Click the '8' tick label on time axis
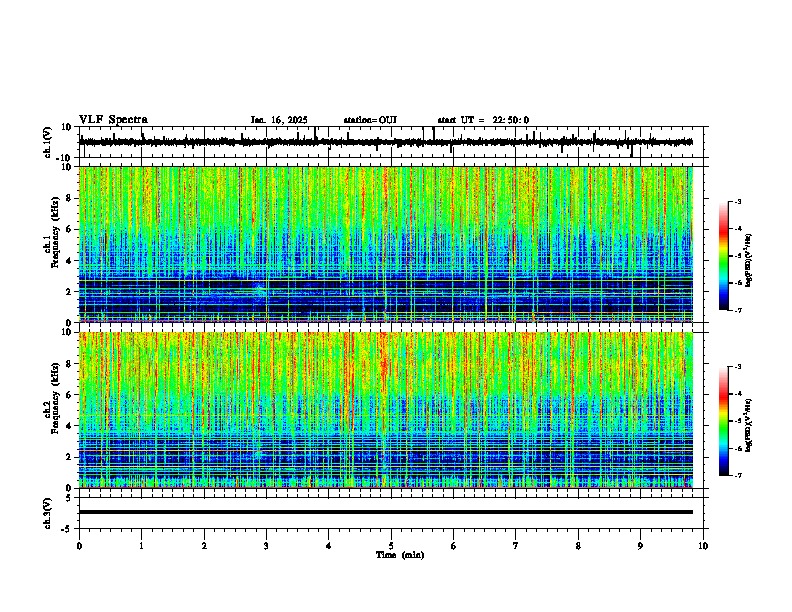 pyautogui.click(x=578, y=546)
